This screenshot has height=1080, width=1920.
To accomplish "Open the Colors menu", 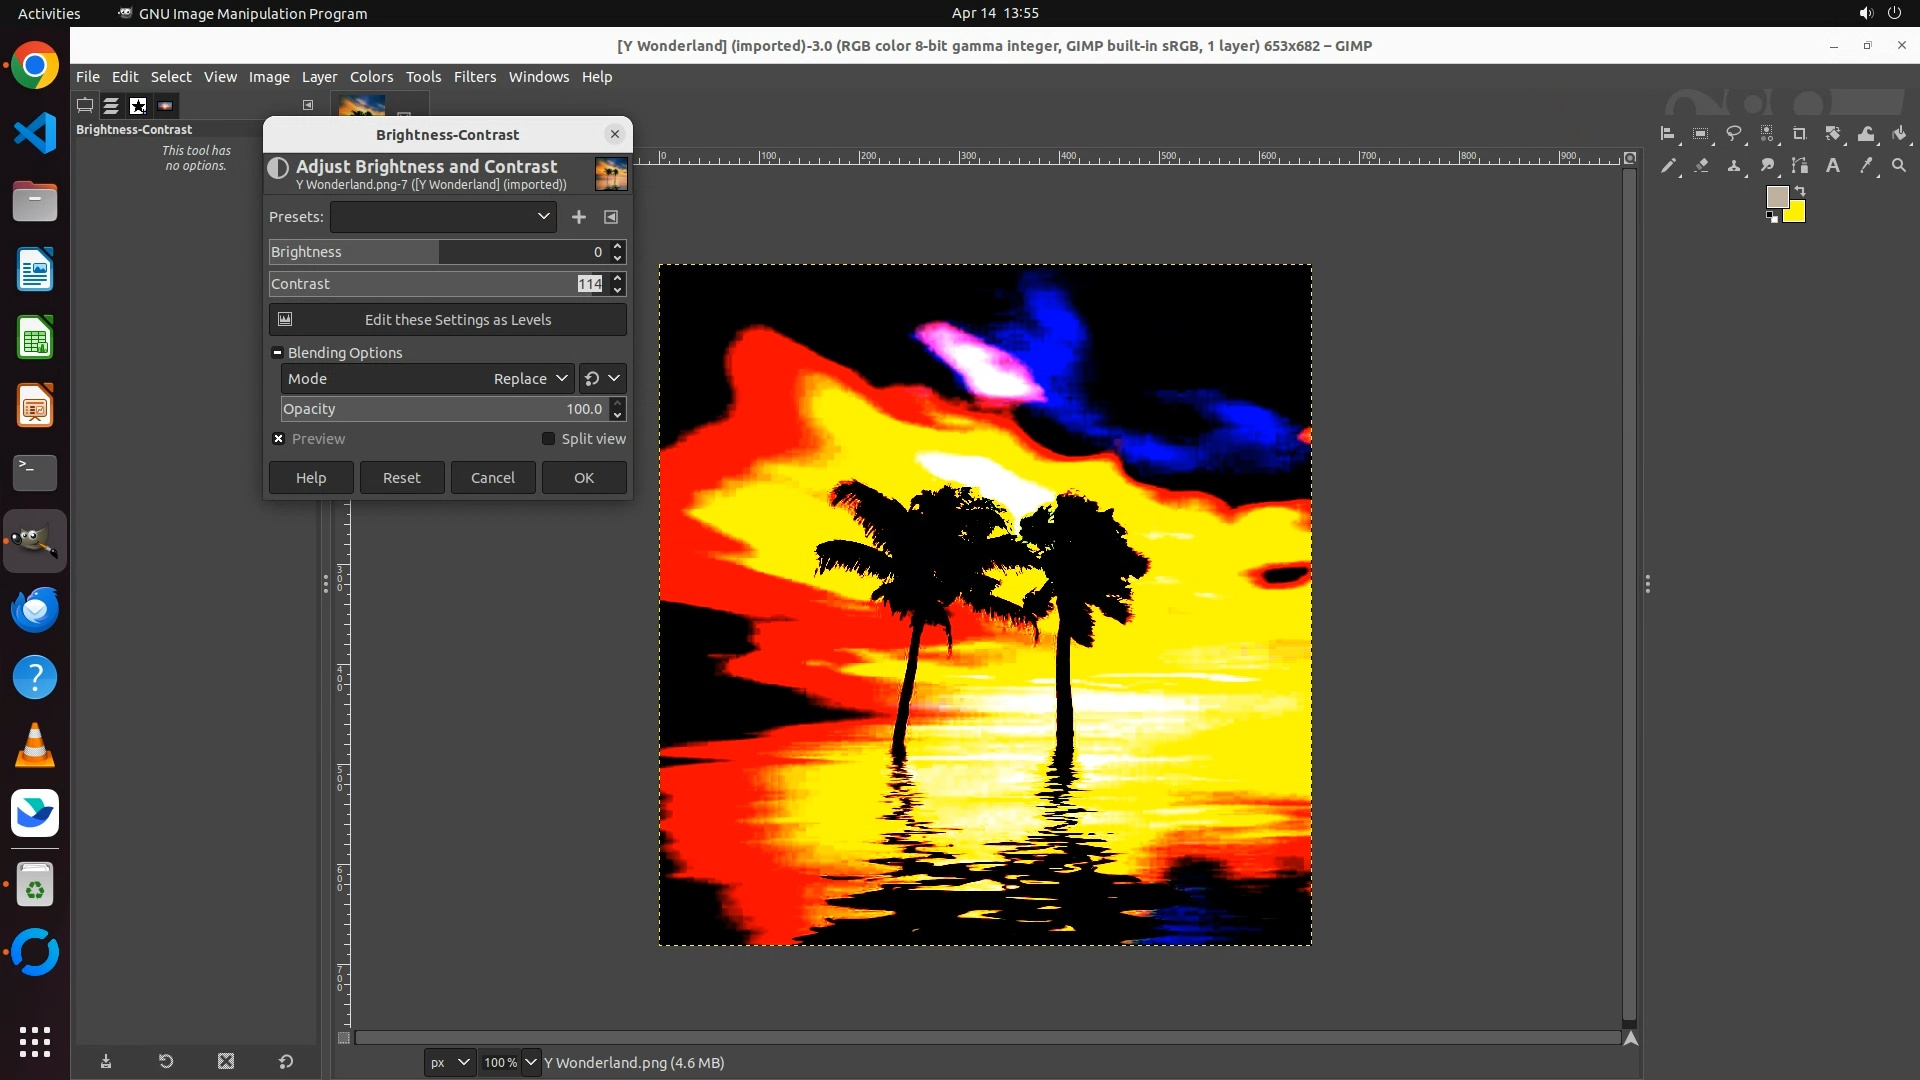I will 371,77.
